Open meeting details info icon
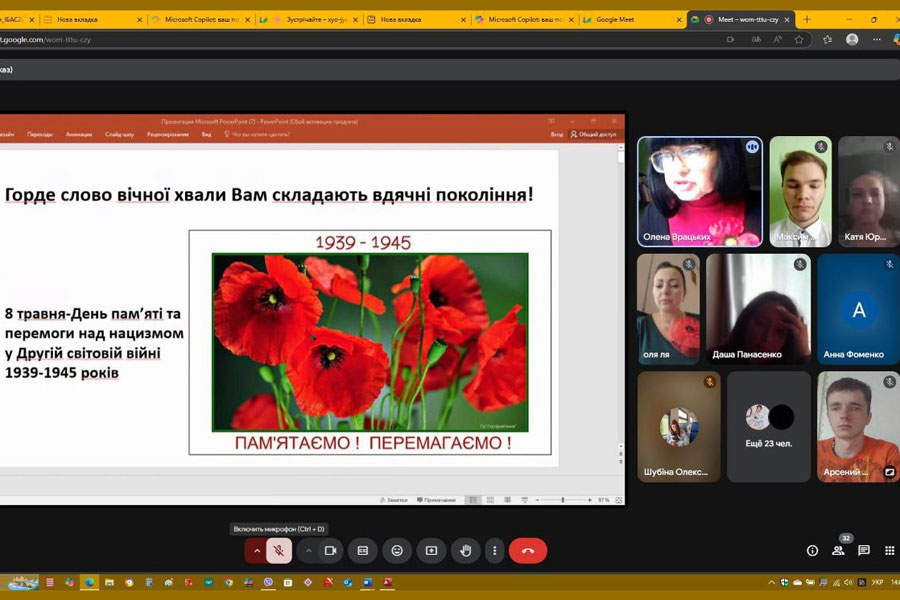 (812, 550)
